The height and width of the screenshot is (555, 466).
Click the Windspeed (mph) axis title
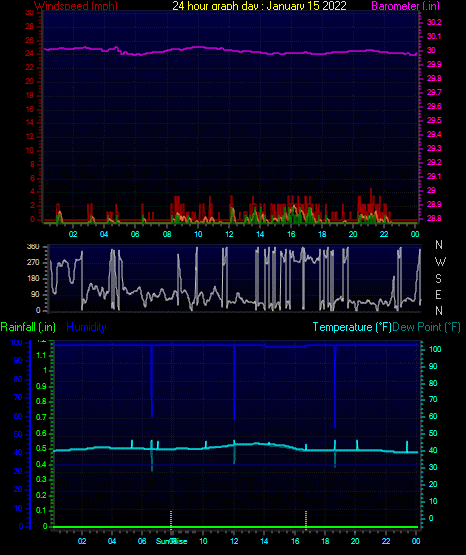coord(76,6)
